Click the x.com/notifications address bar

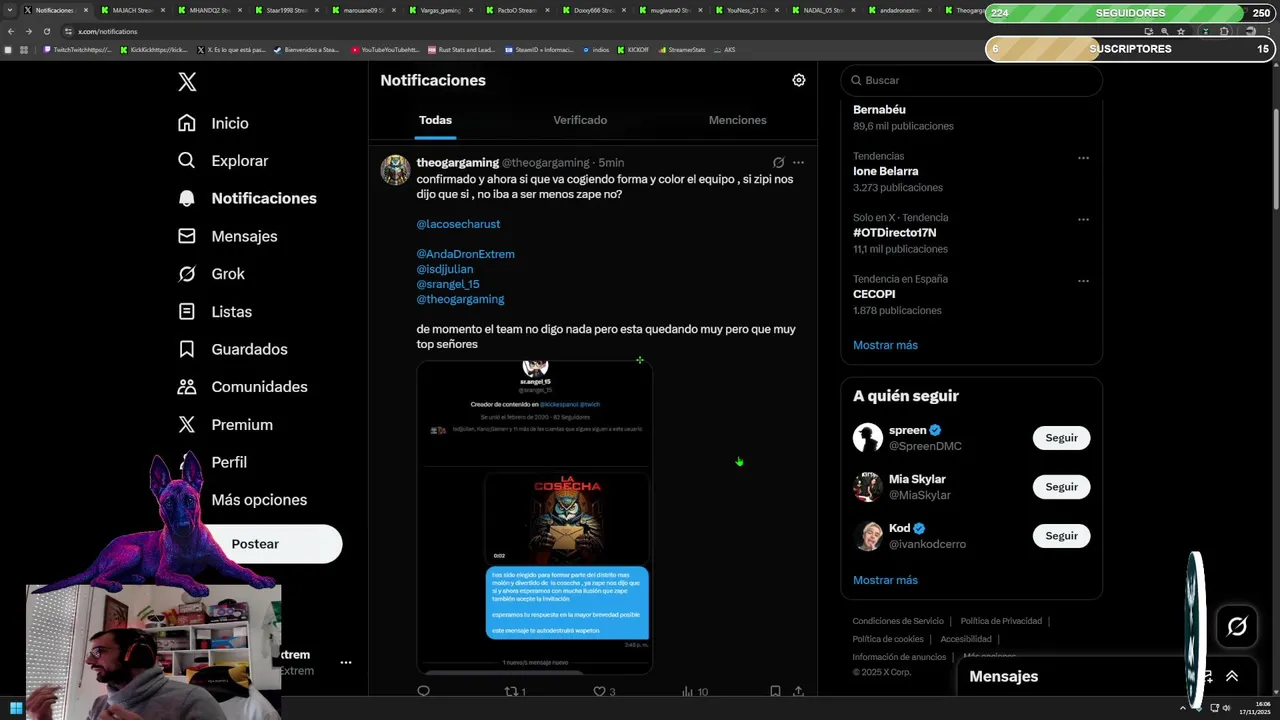tap(600, 31)
